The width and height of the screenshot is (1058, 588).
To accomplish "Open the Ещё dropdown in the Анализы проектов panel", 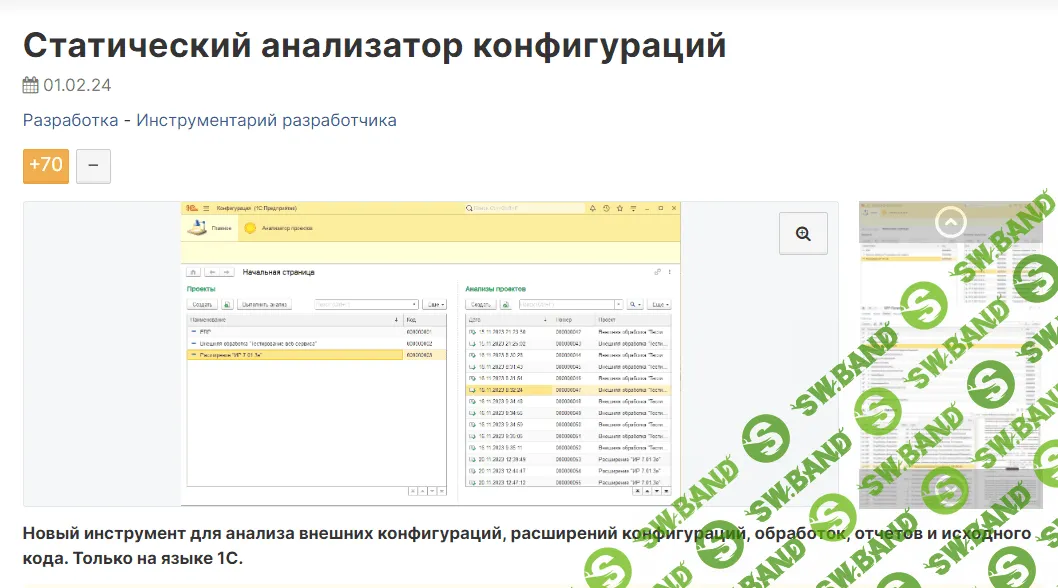I will pos(658,304).
